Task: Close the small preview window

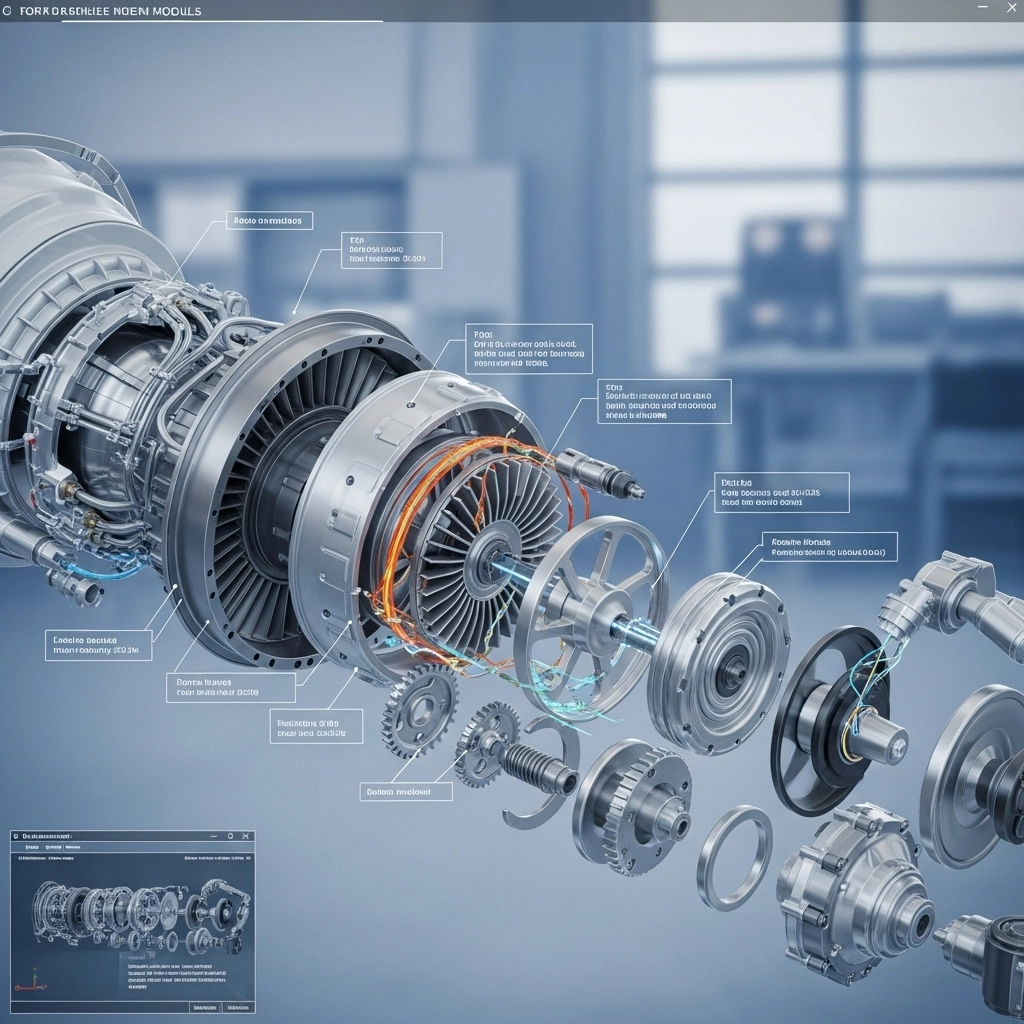Action: pos(247,835)
